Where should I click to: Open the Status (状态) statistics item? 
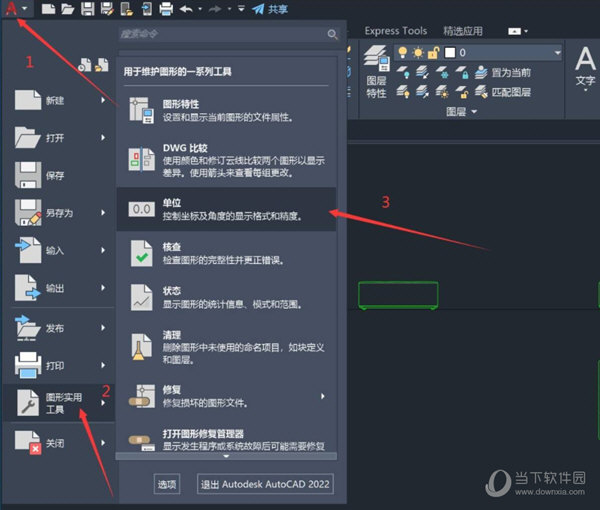(x=226, y=297)
